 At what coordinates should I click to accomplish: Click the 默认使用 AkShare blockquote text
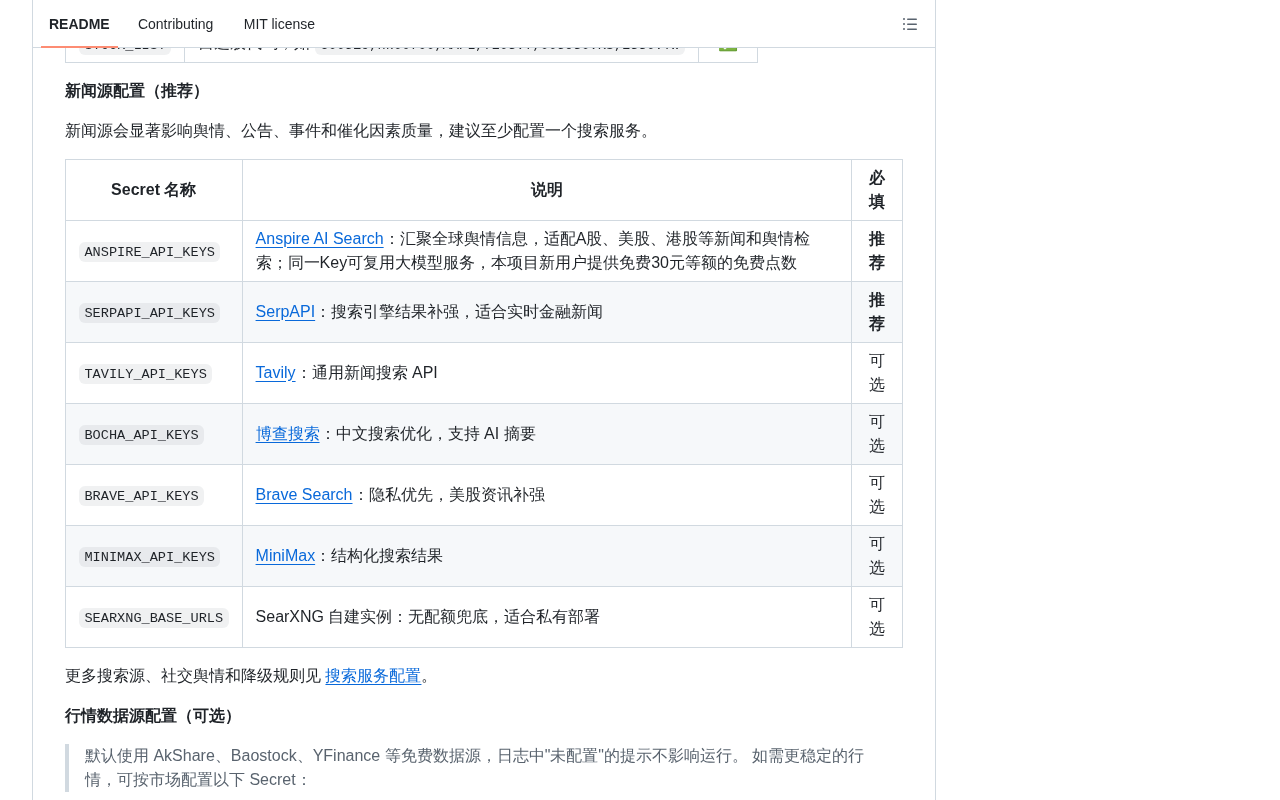click(474, 768)
